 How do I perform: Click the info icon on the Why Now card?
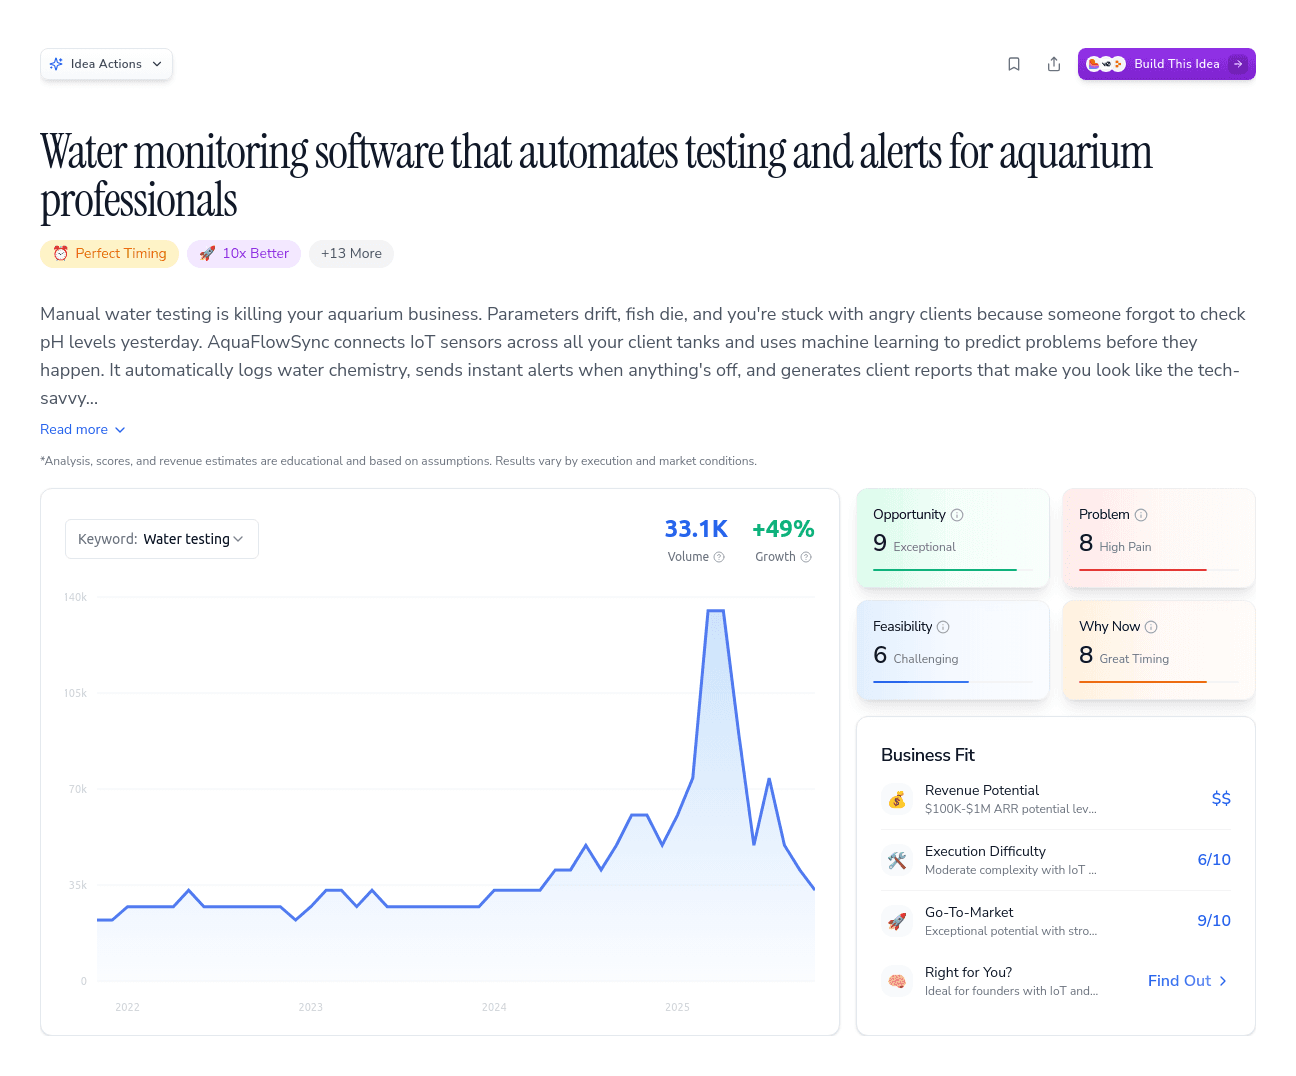pos(1153,626)
